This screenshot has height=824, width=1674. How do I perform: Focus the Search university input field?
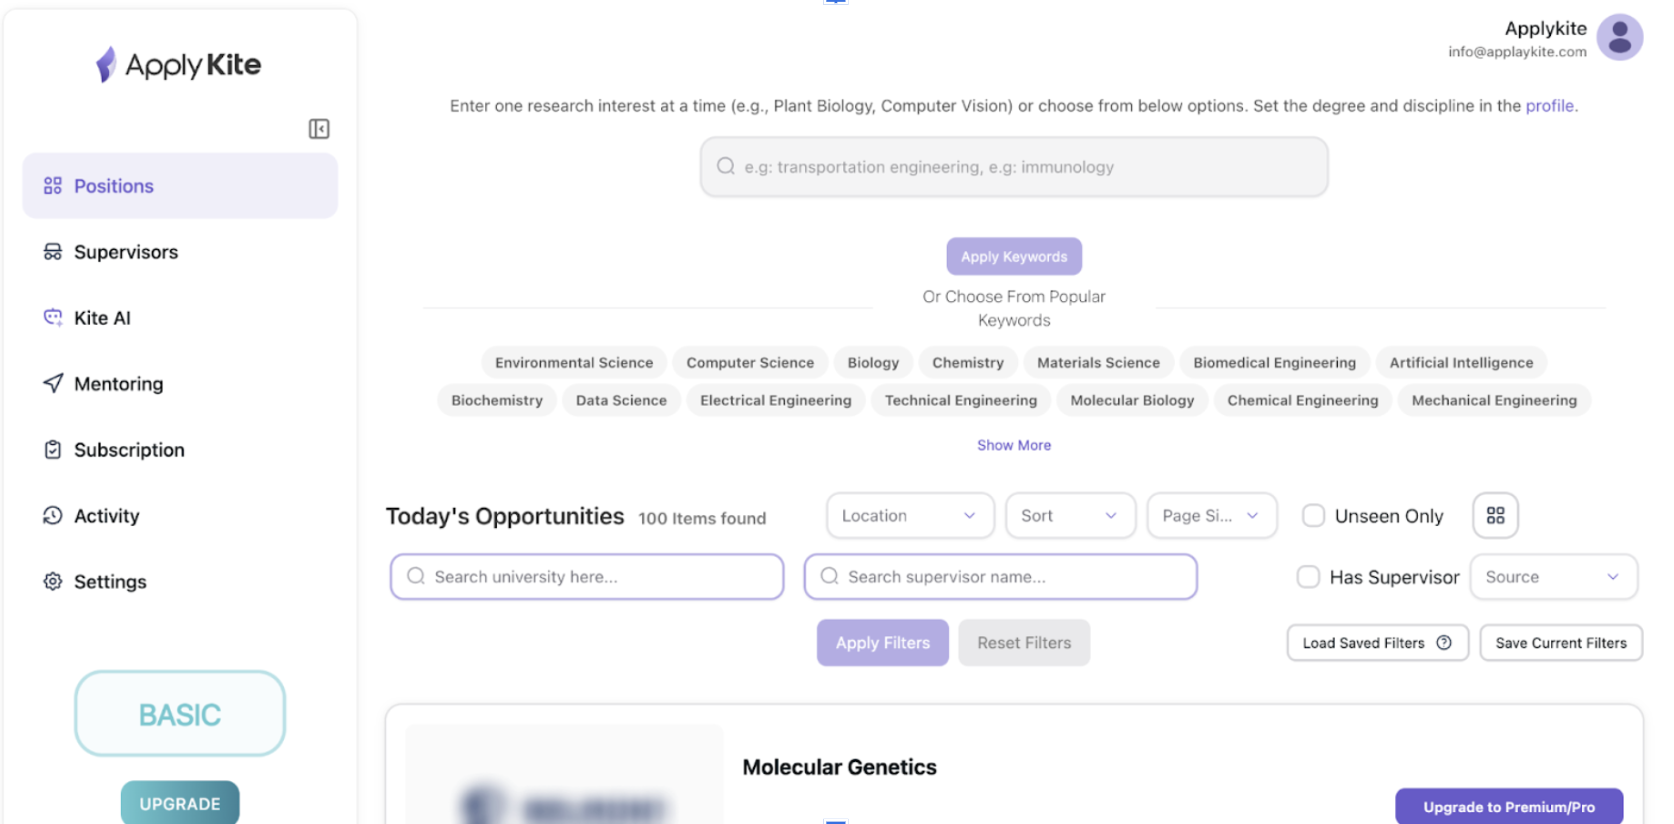tap(587, 577)
